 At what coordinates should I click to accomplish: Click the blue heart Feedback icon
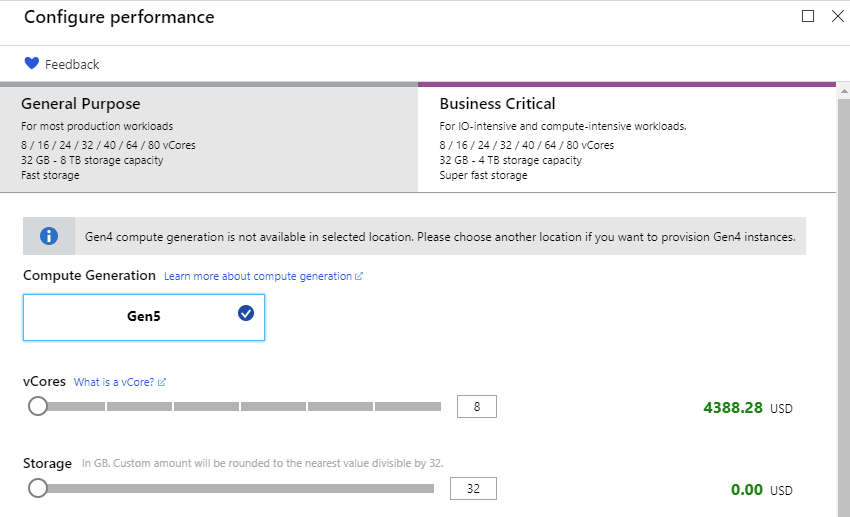click(x=31, y=64)
